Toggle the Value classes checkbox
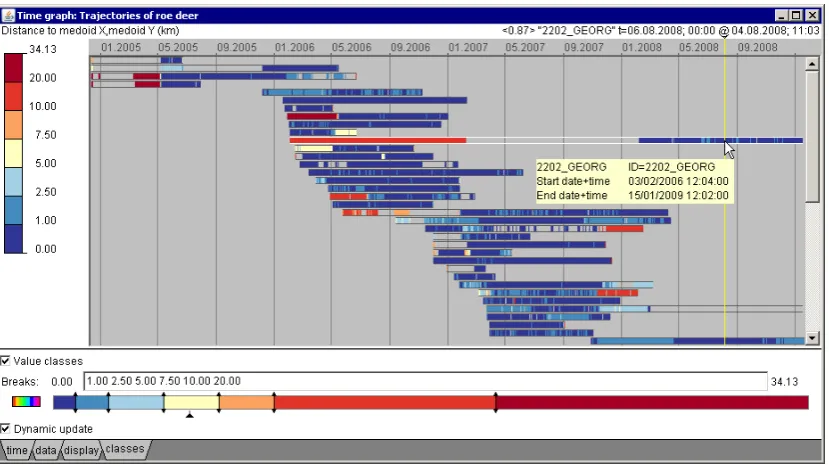Screen dimensions: 829x466 (x=5, y=361)
